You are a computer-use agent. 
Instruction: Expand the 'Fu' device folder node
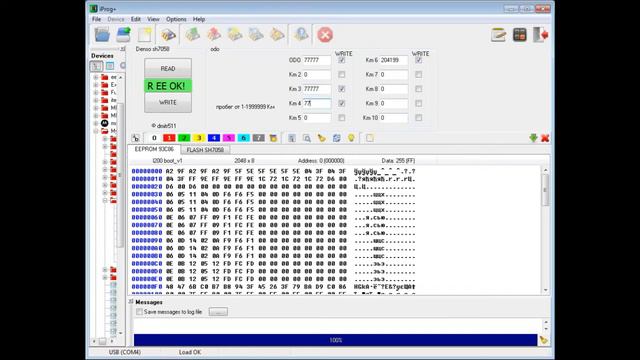point(96,92)
